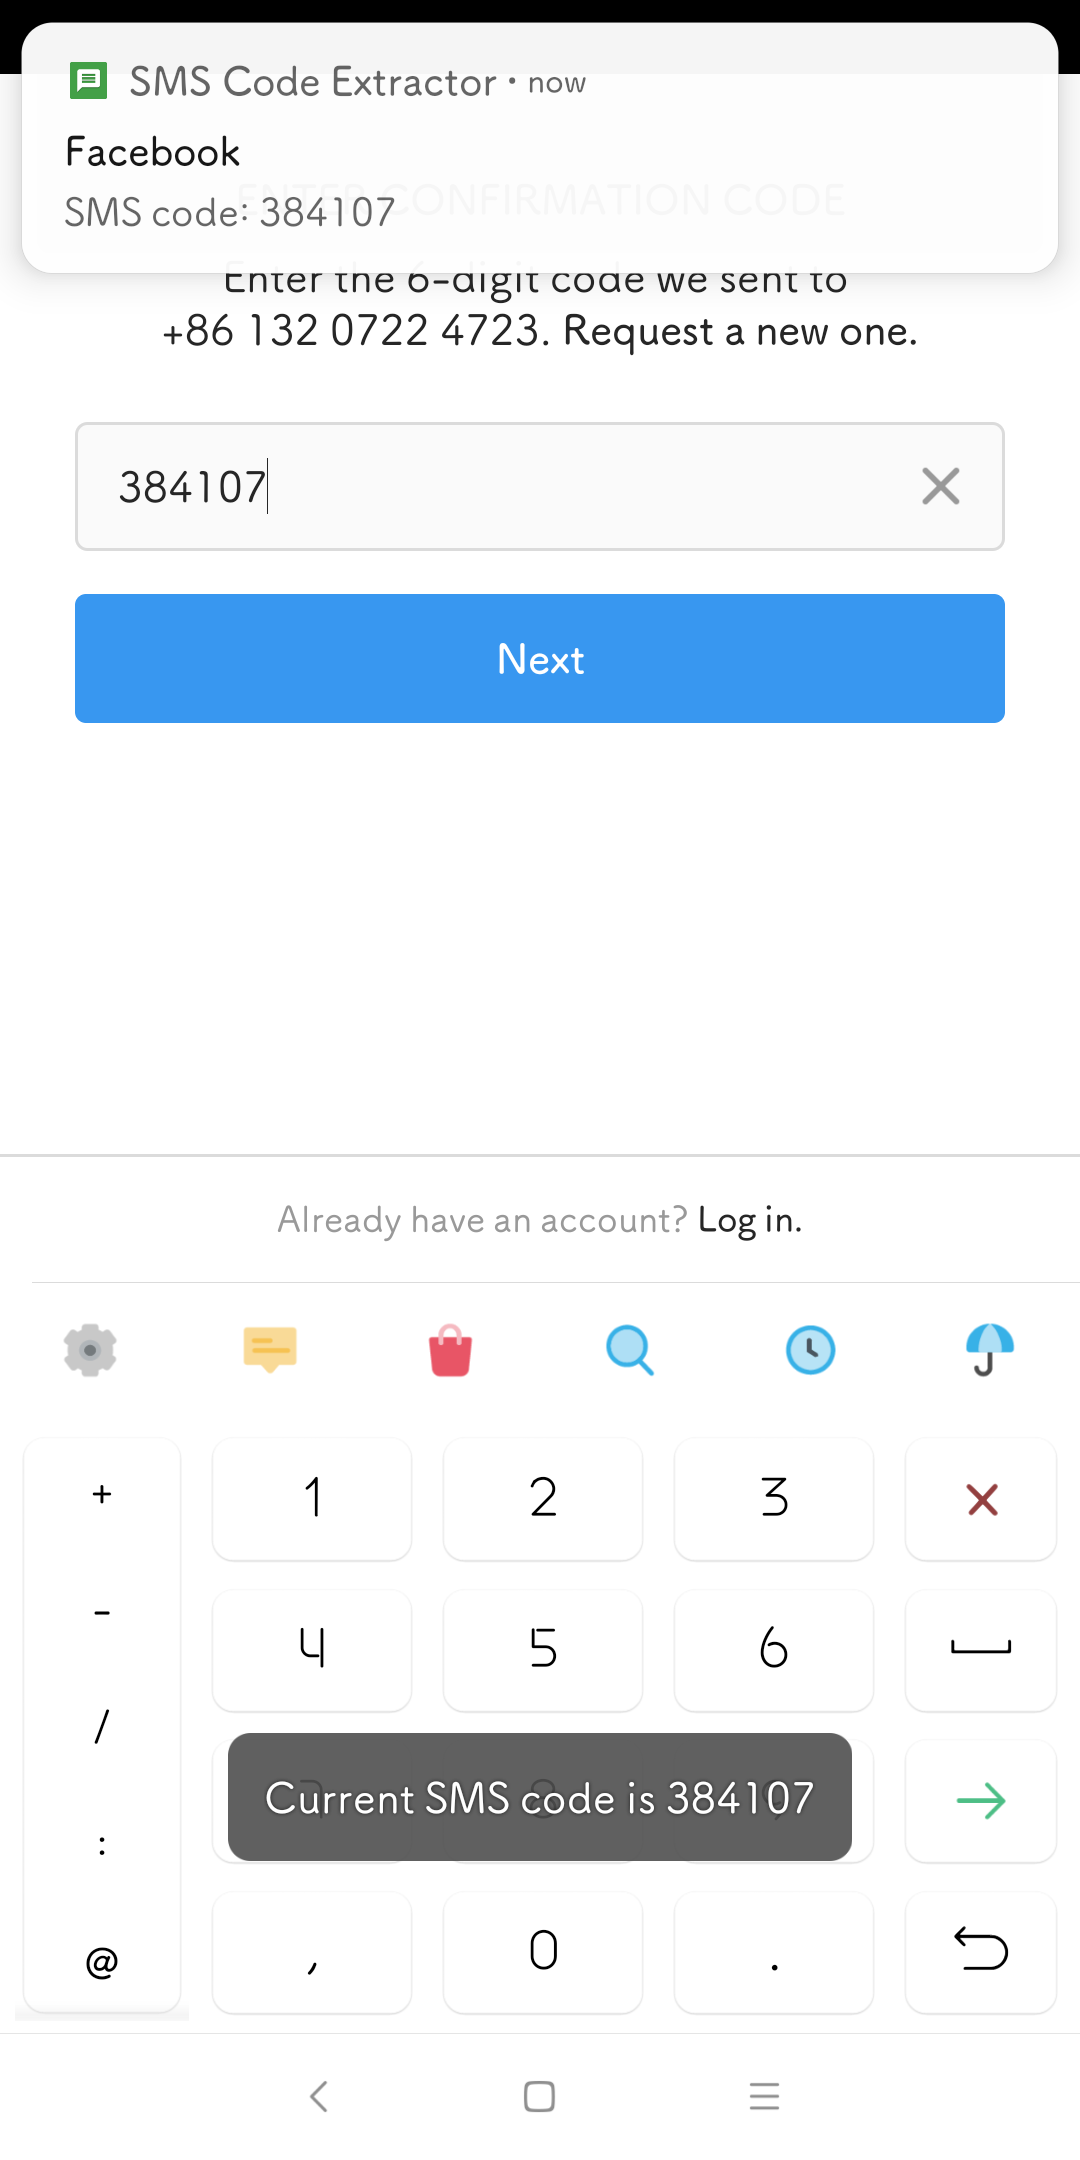Tap the number 0 key
The image size is (1080, 2160).
543,1952
